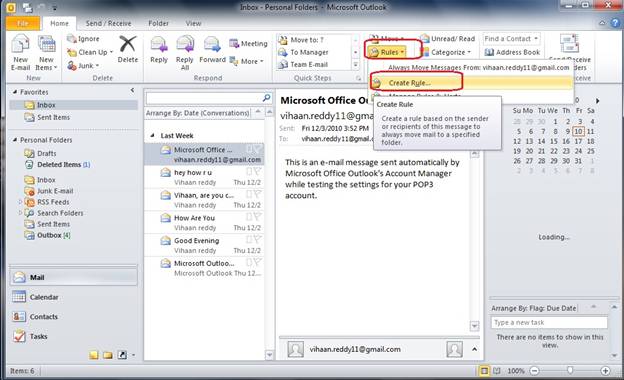The image size is (624, 380).
Task: Switch to the View tab
Action: click(x=193, y=23)
